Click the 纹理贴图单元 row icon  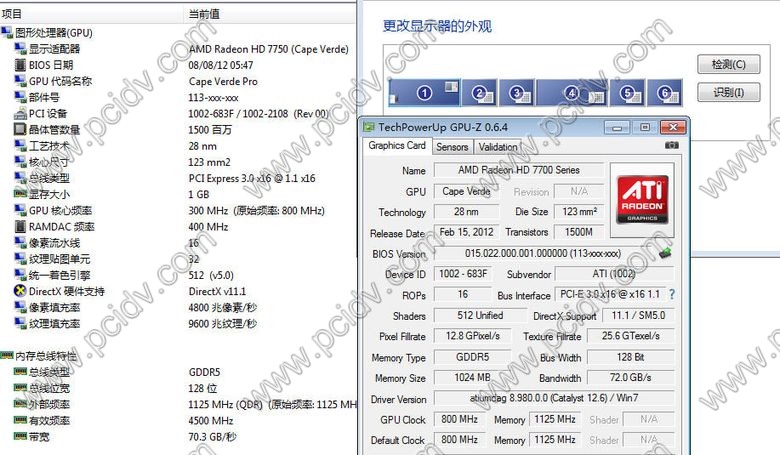coord(20,259)
